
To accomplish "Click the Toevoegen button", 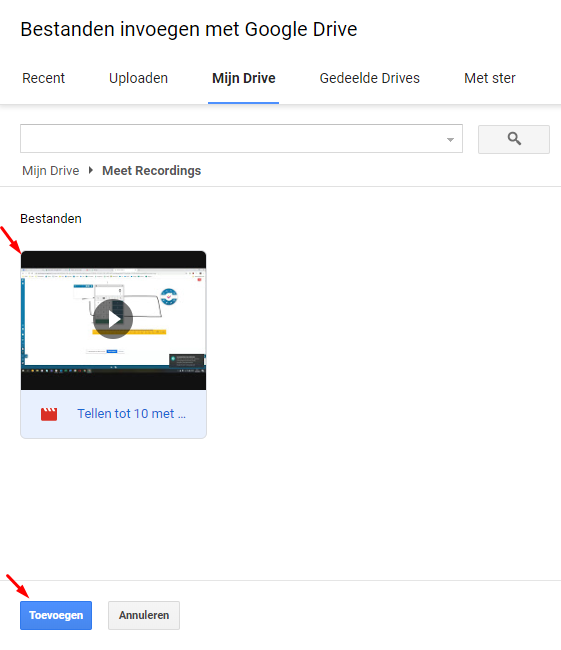I will [x=56, y=615].
